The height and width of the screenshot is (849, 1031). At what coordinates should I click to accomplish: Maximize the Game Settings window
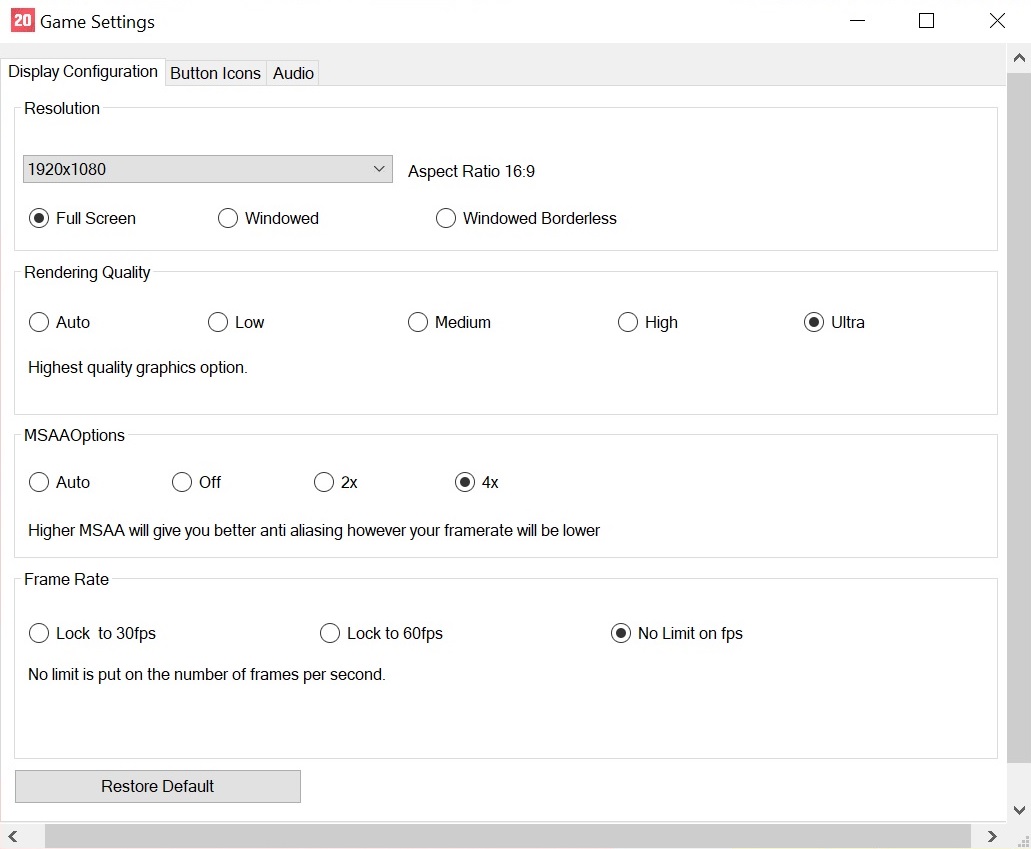(926, 21)
